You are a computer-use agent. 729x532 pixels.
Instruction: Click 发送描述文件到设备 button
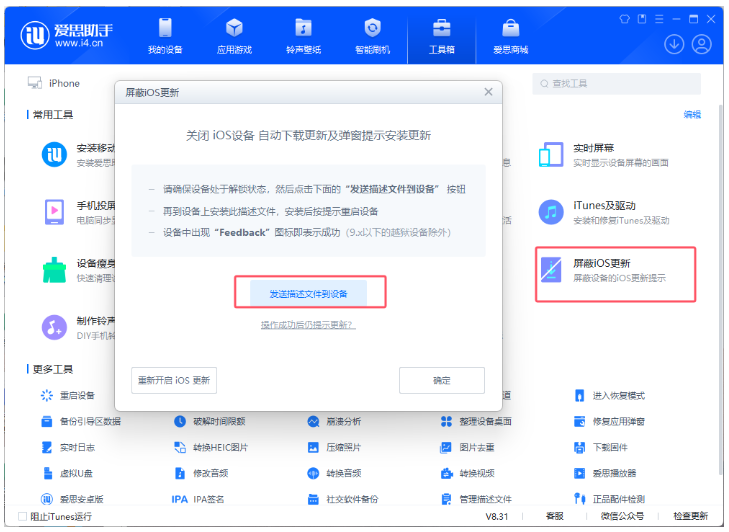[x=308, y=293]
